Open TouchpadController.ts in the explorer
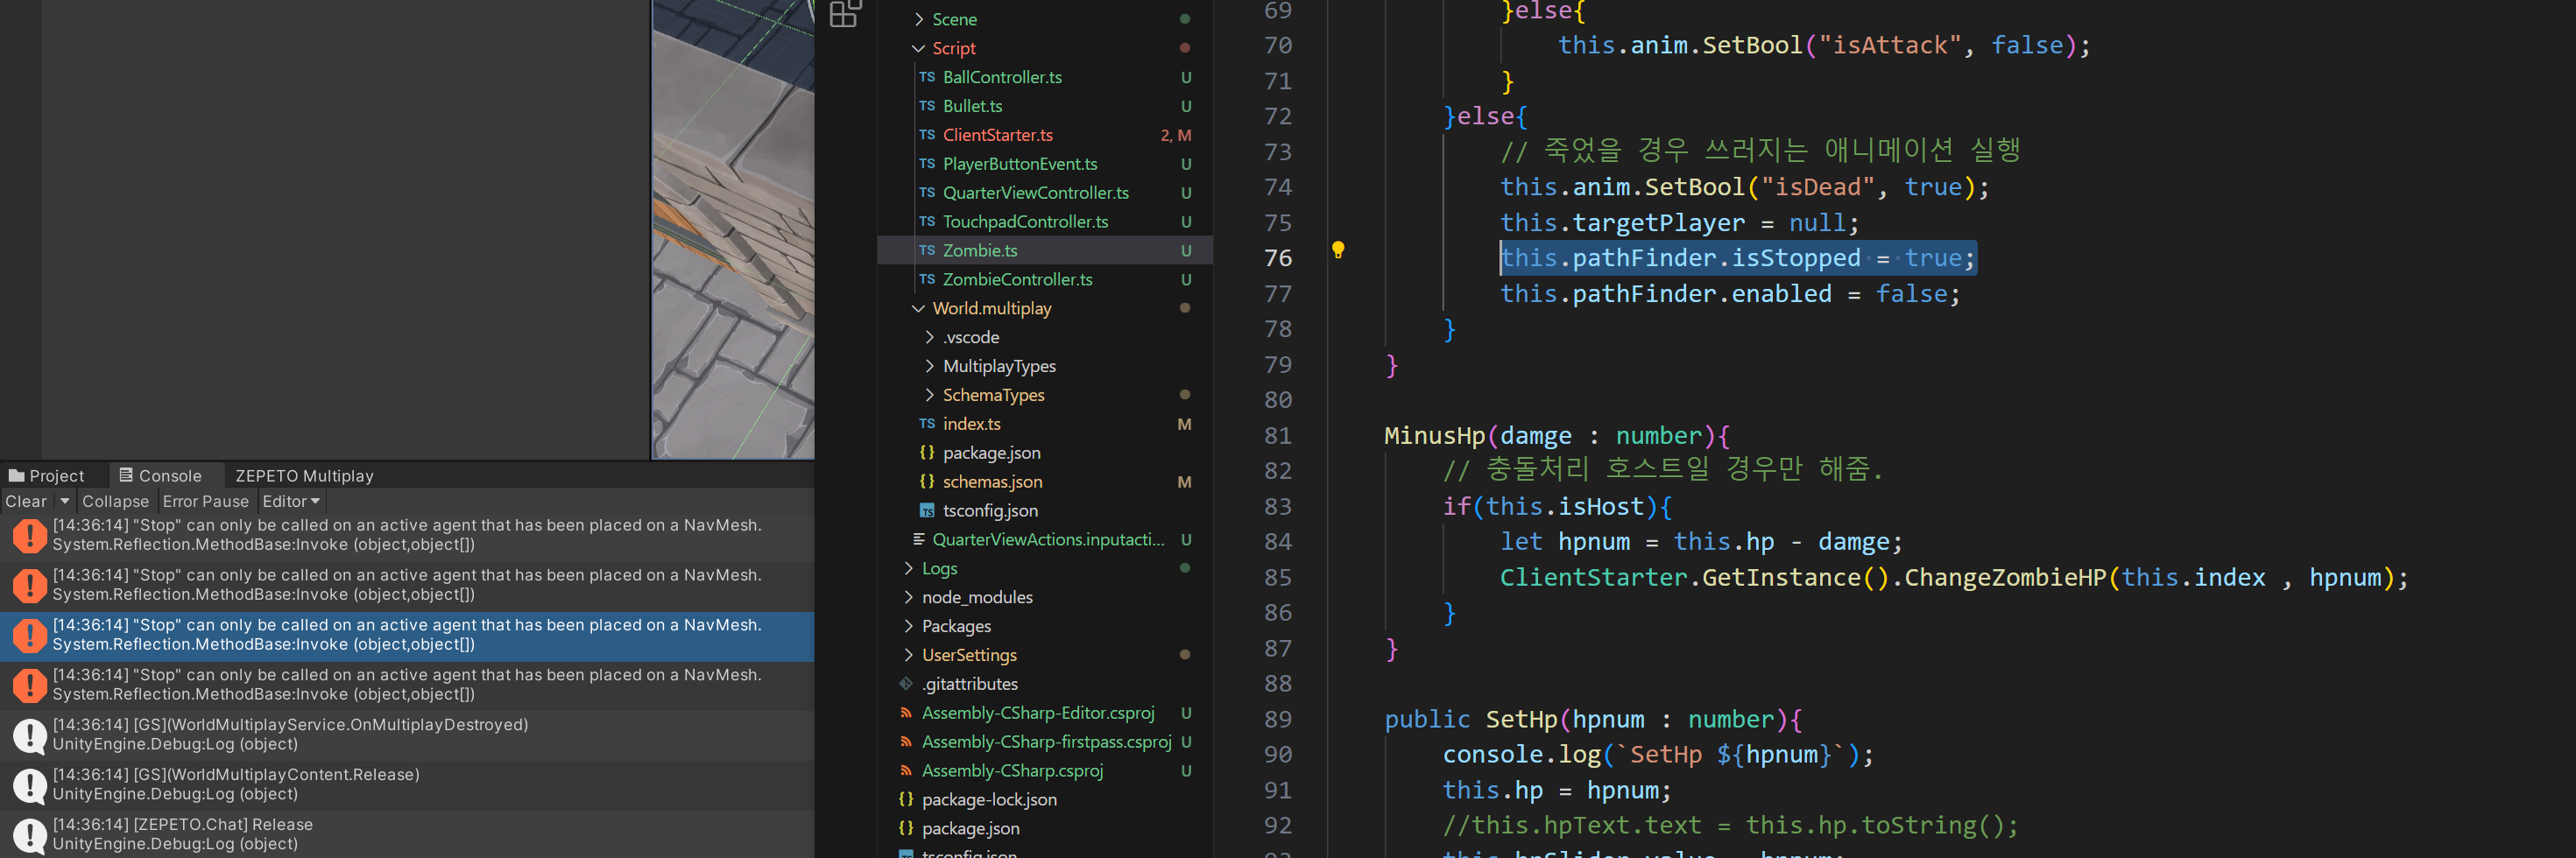This screenshot has width=2576, height=858. pos(1025,222)
